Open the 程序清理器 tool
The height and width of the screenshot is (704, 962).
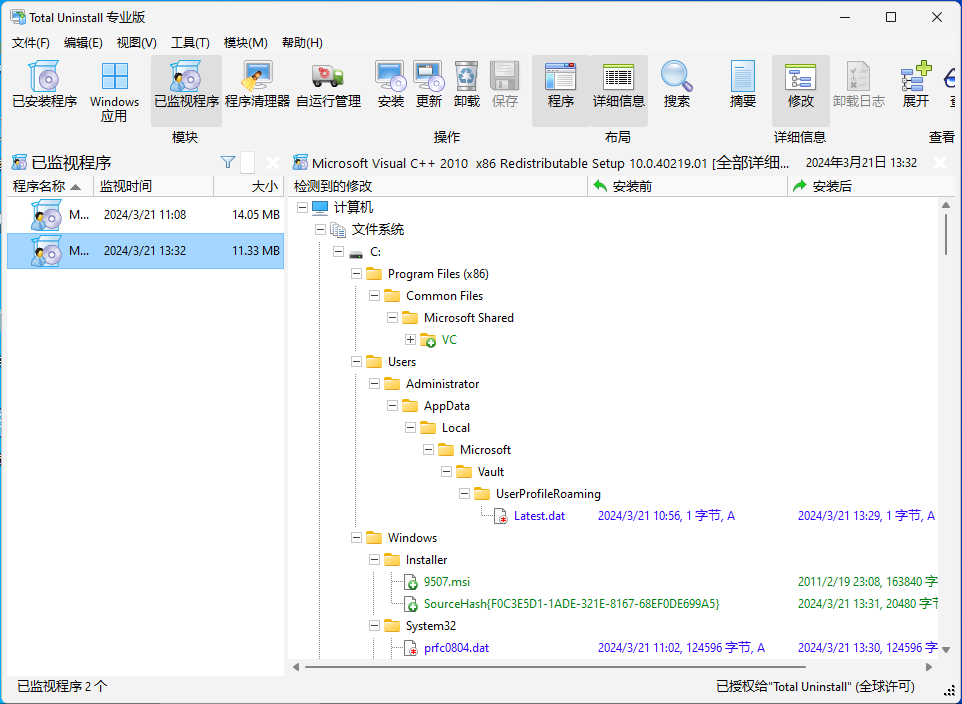[257, 85]
